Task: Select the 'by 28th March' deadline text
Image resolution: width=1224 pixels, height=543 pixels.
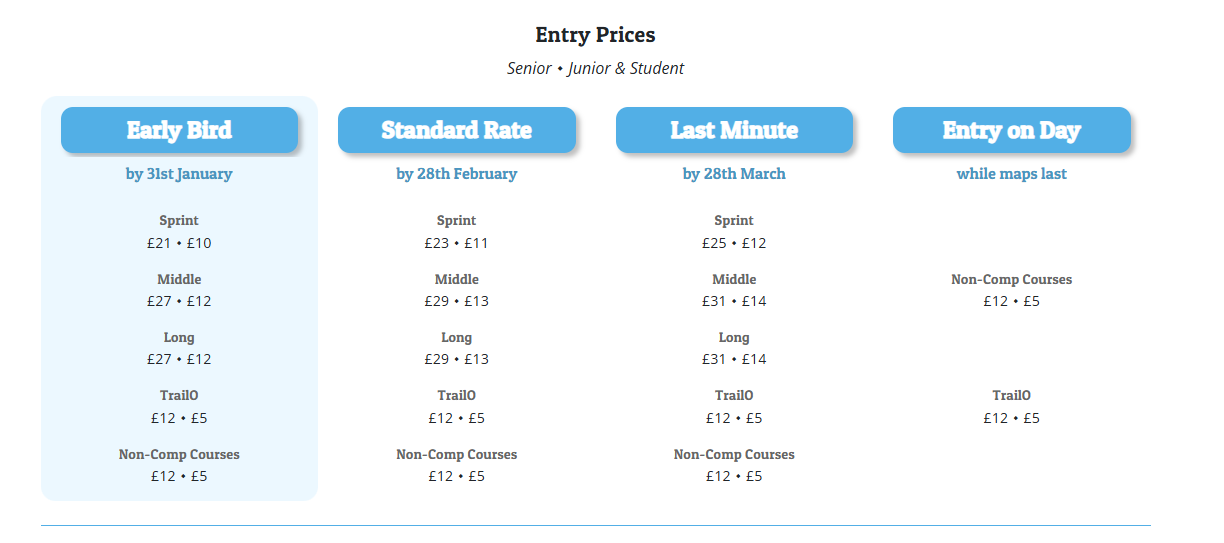Action: [734, 174]
